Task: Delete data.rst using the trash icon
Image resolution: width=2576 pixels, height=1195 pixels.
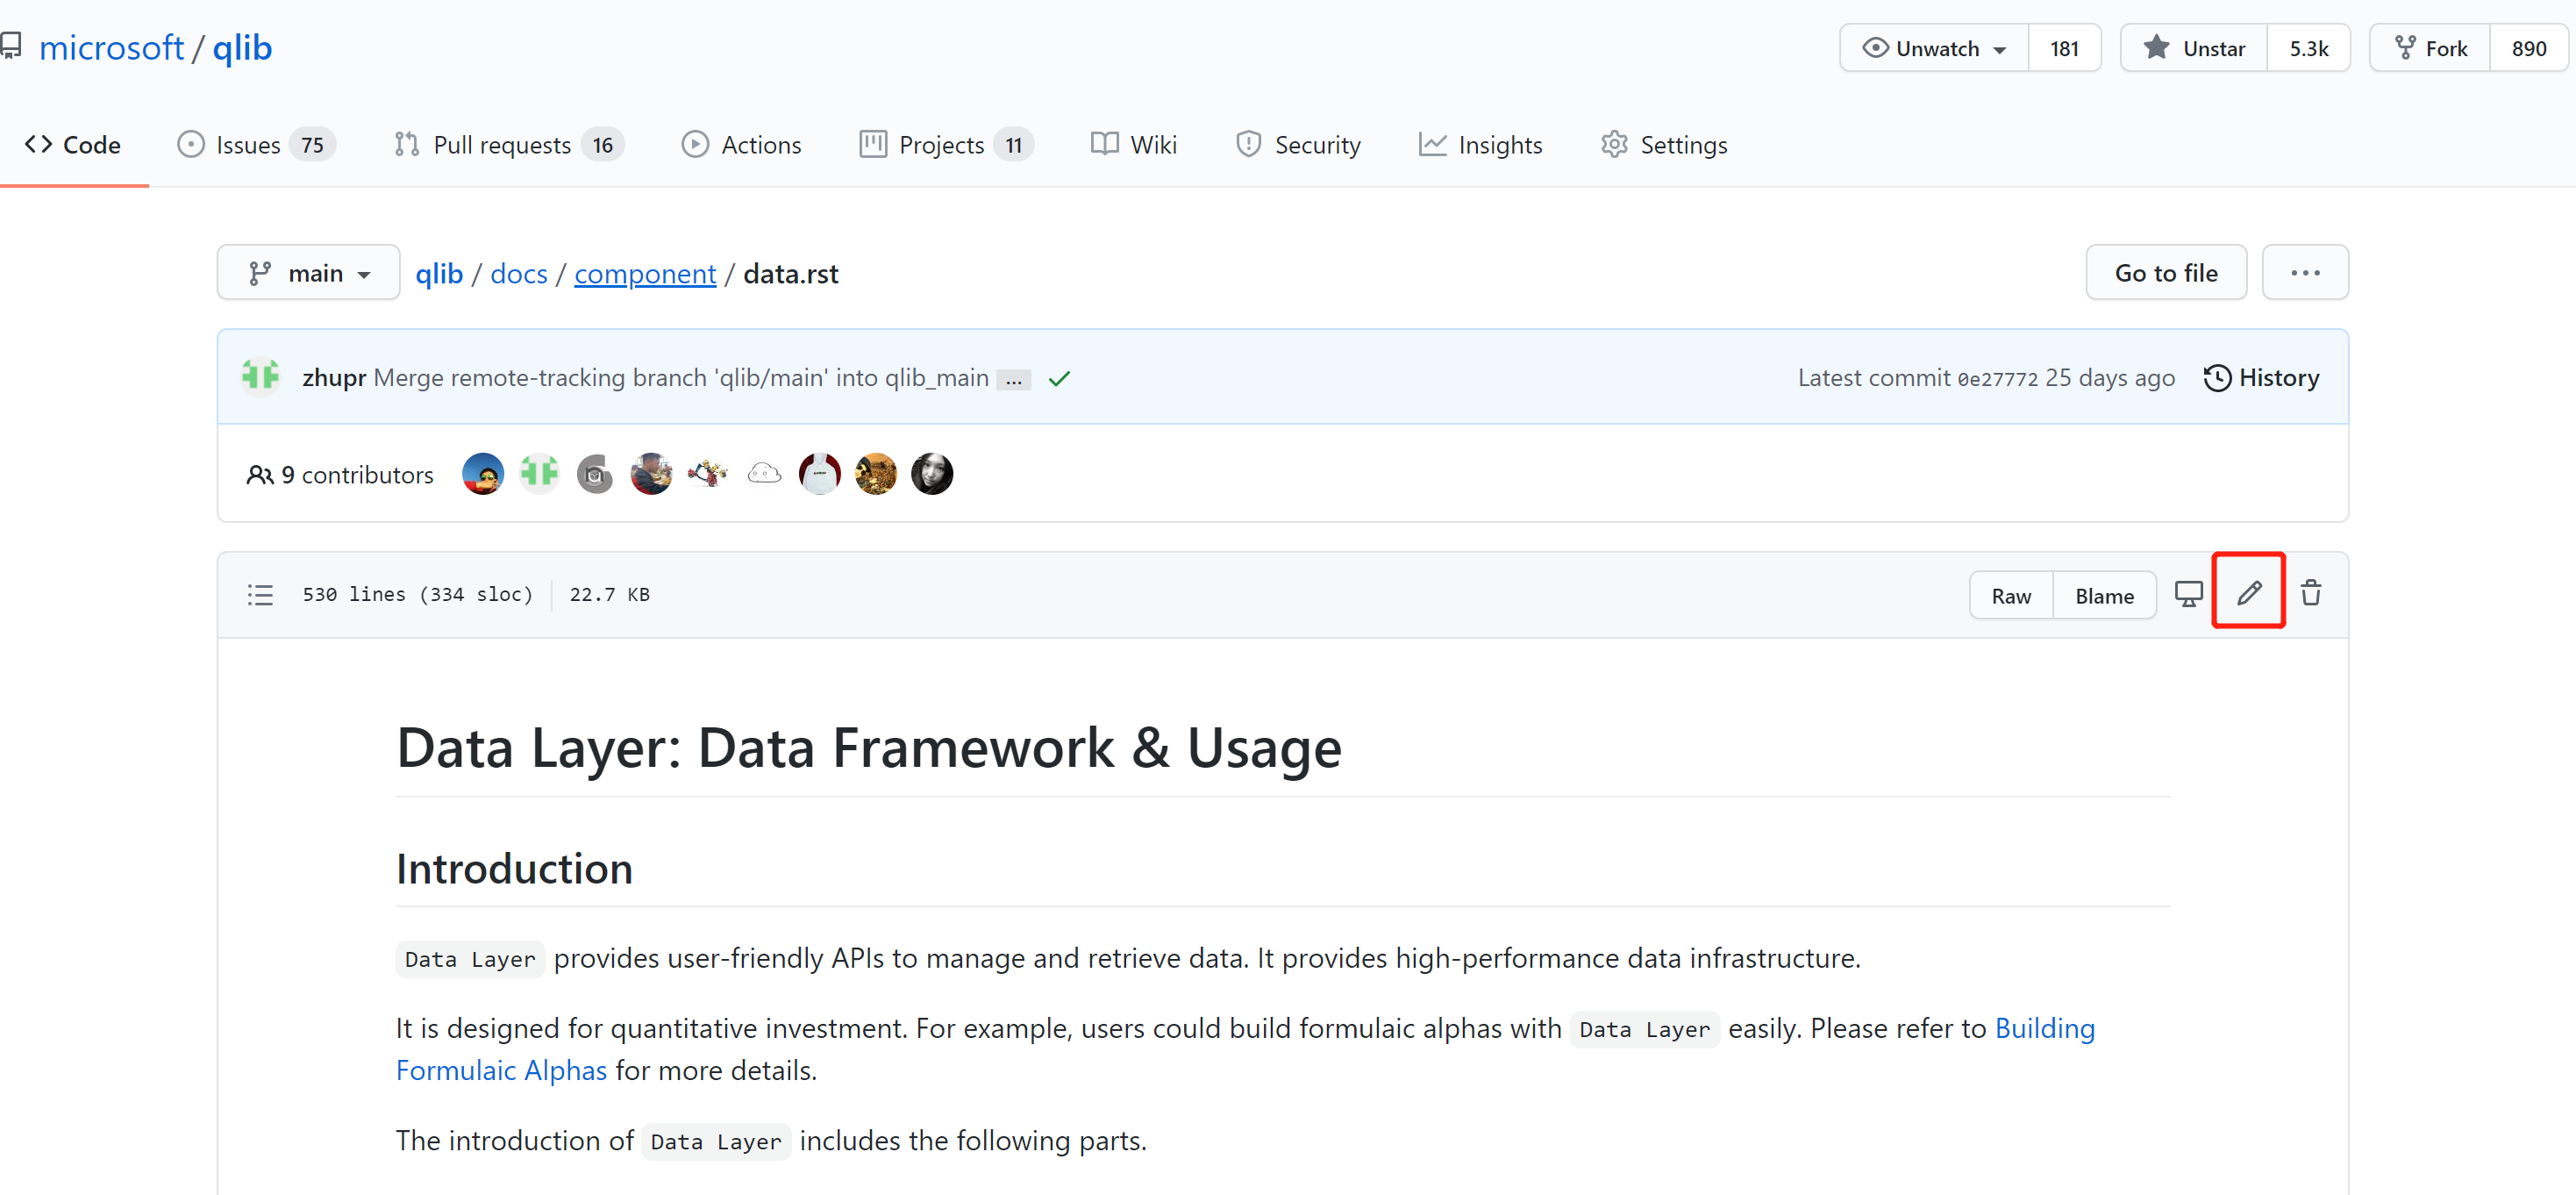Action: (2311, 592)
